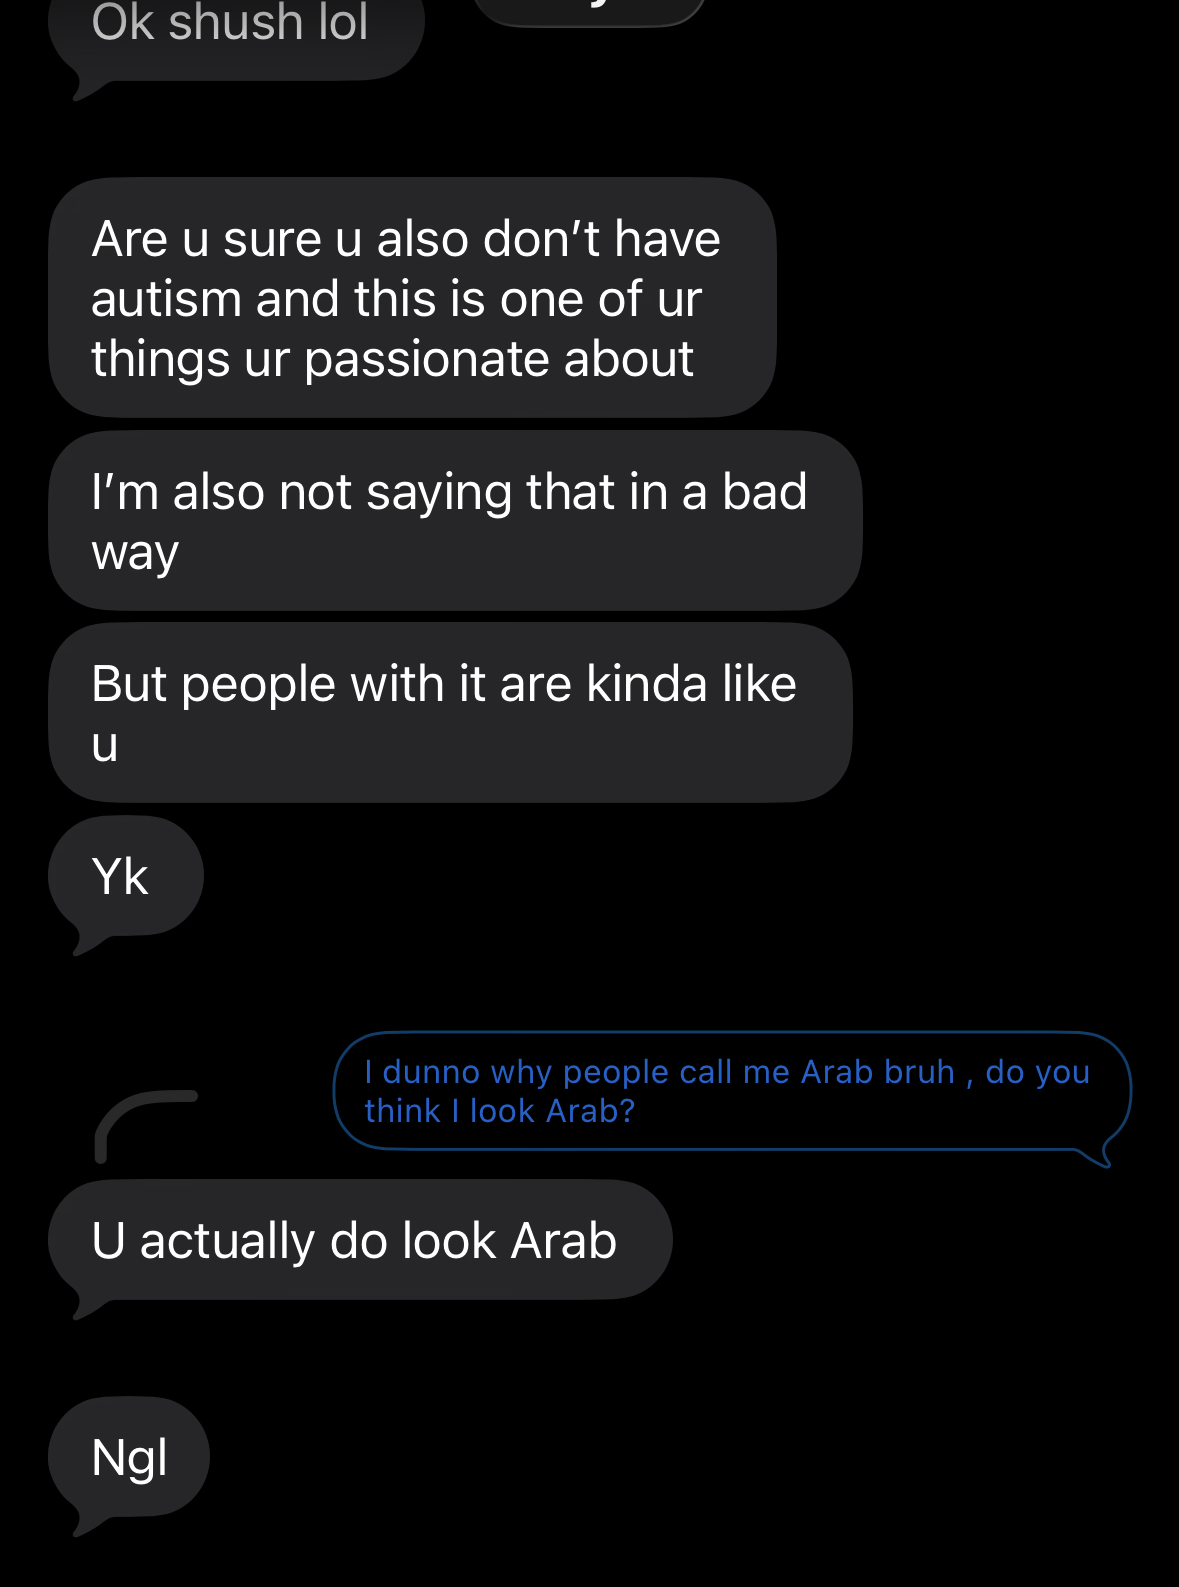Select the "But people with it" message
The image size is (1179, 1587).
[450, 713]
